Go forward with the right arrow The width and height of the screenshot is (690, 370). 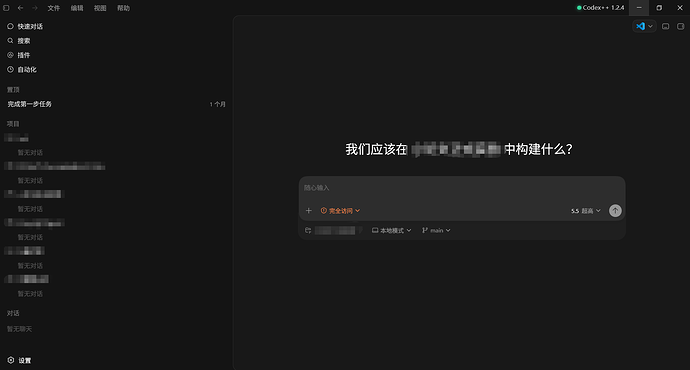[35, 8]
